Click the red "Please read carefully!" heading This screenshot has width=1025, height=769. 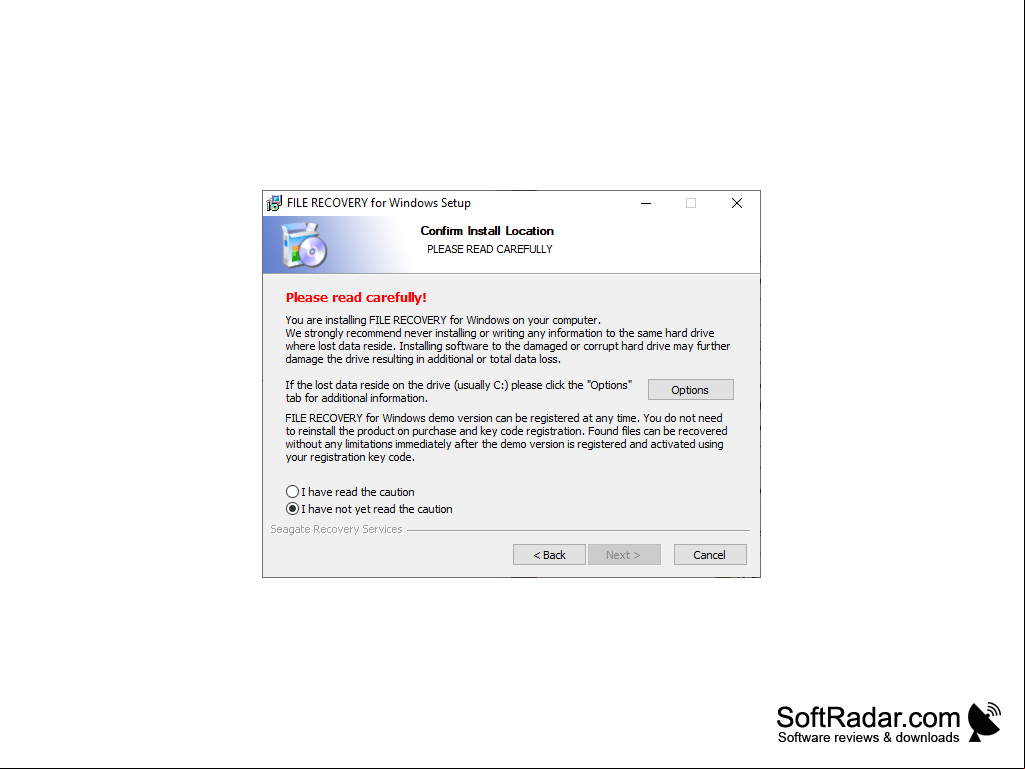[x=356, y=298]
